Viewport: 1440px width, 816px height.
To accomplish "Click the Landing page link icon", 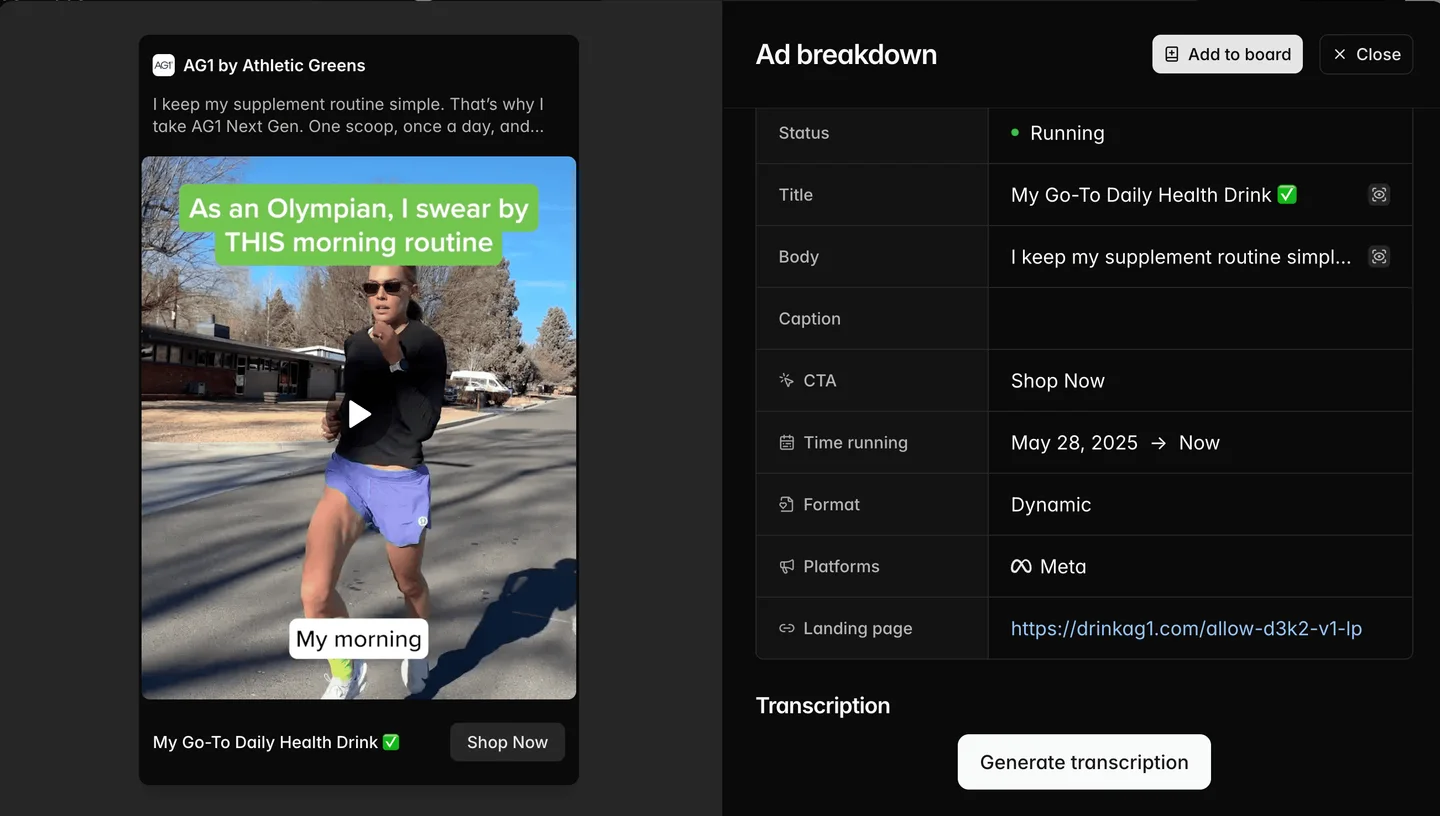I will pos(786,628).
